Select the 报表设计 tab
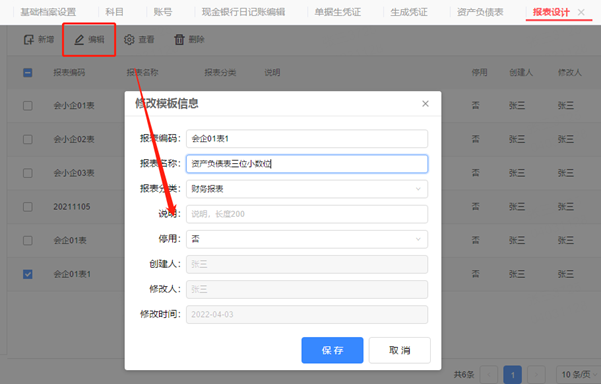Viewport: 601px width, 384px height. (551, 12)
